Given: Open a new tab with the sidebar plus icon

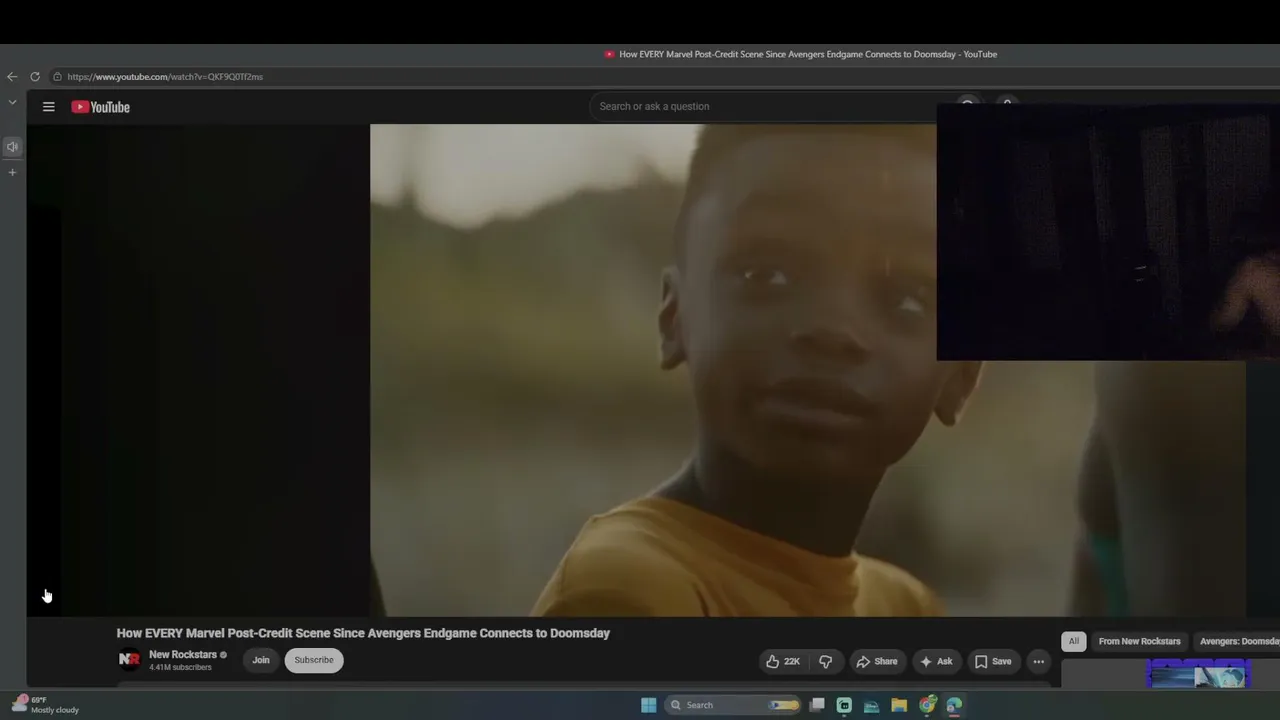Looking at the screenshot, I should click(x=12, y=173).
